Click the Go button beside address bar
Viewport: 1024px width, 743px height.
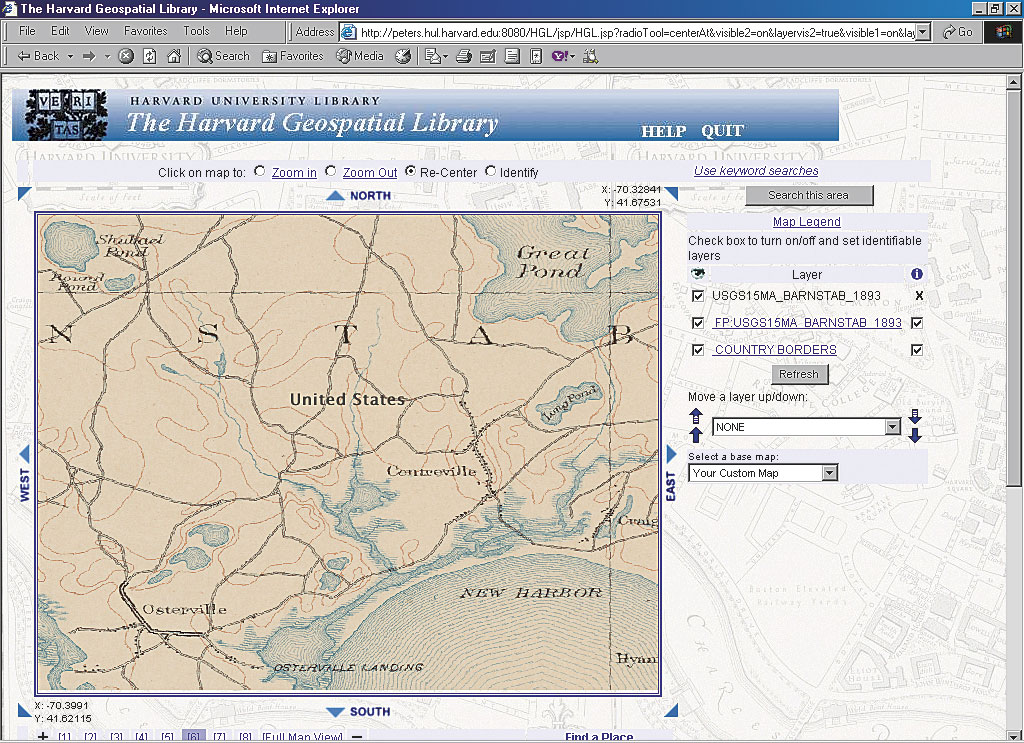(x=958, y=32)
